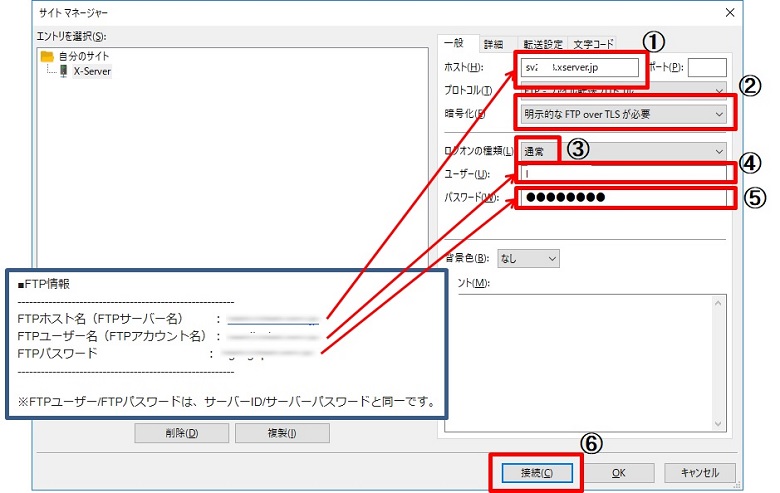Click the キャンセル button

[700, 473]
